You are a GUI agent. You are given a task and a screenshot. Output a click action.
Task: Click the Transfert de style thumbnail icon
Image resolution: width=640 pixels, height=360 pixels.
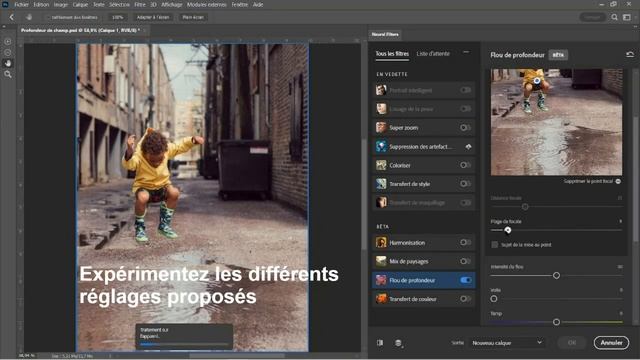pos(381,184)
